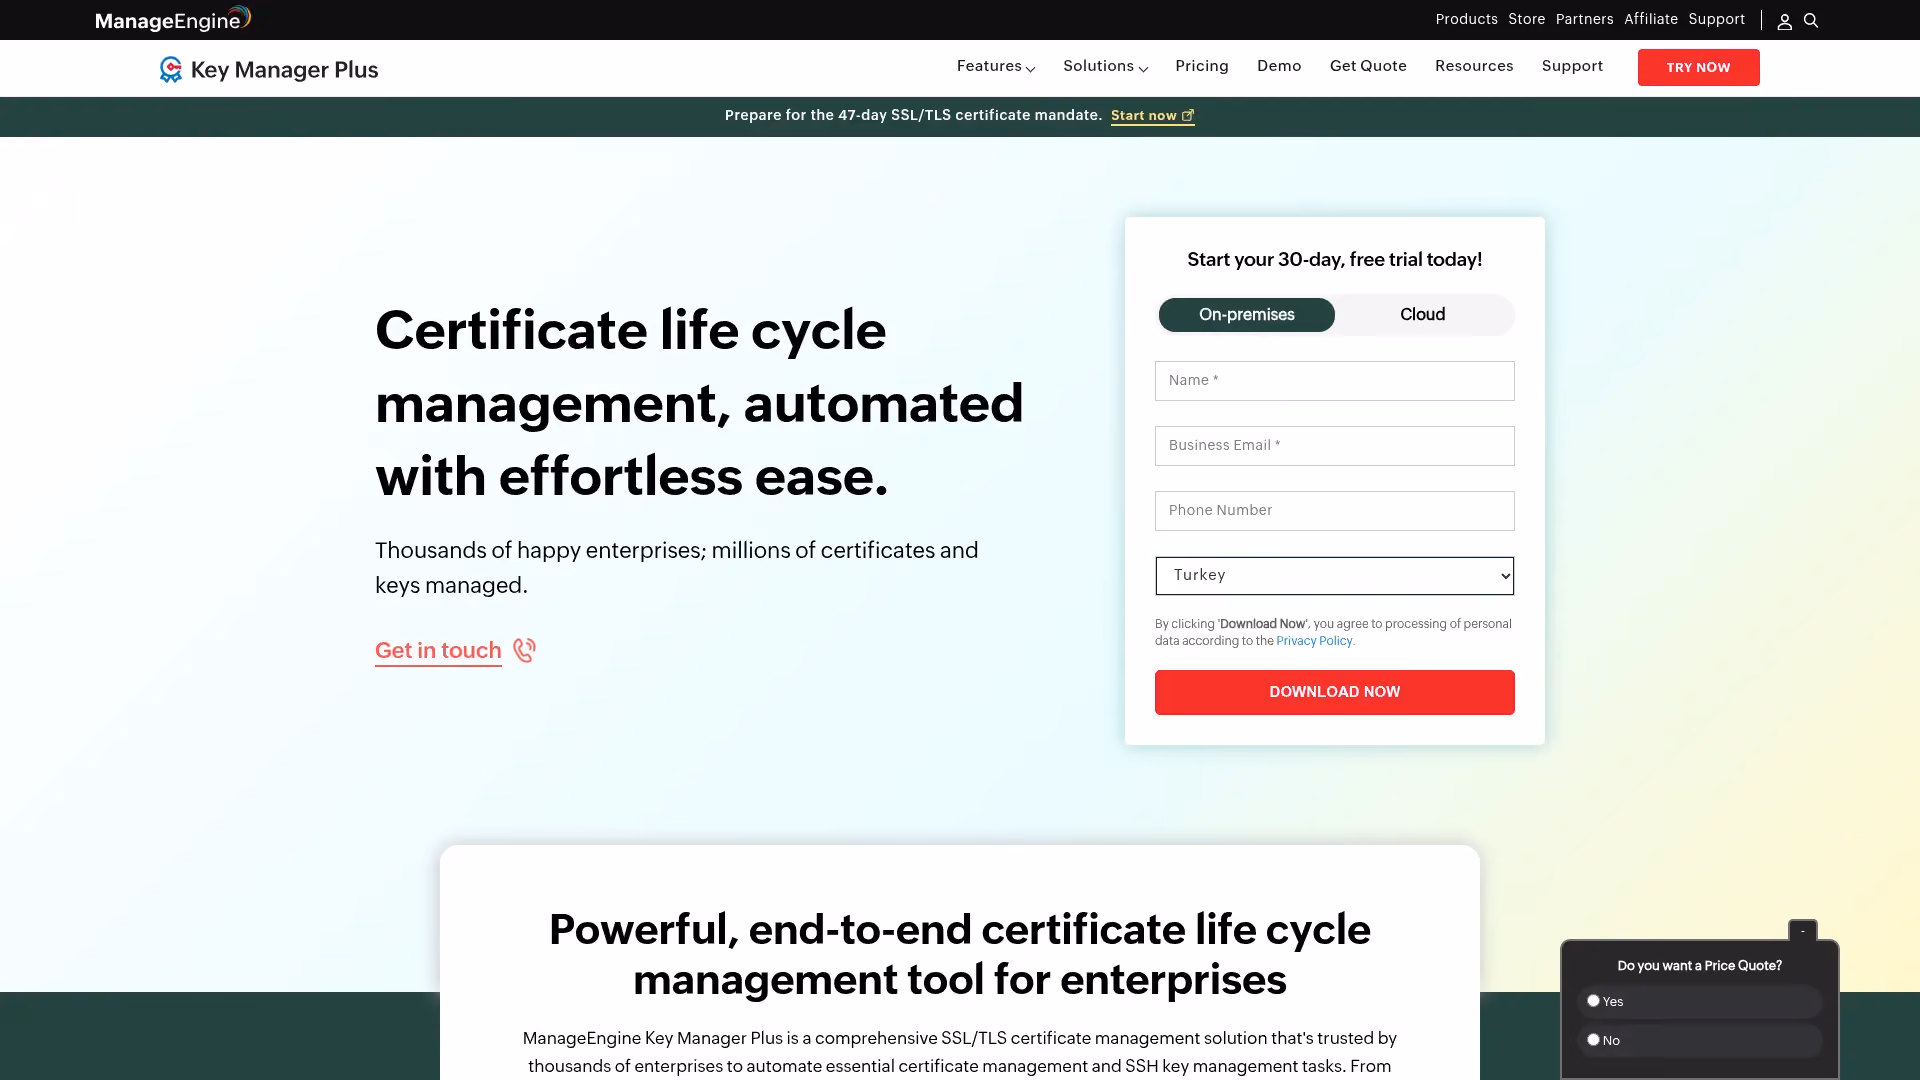Open the country dropdown showing Turkey
Screen dimensions: 1920x1080
pos(1334,576)
